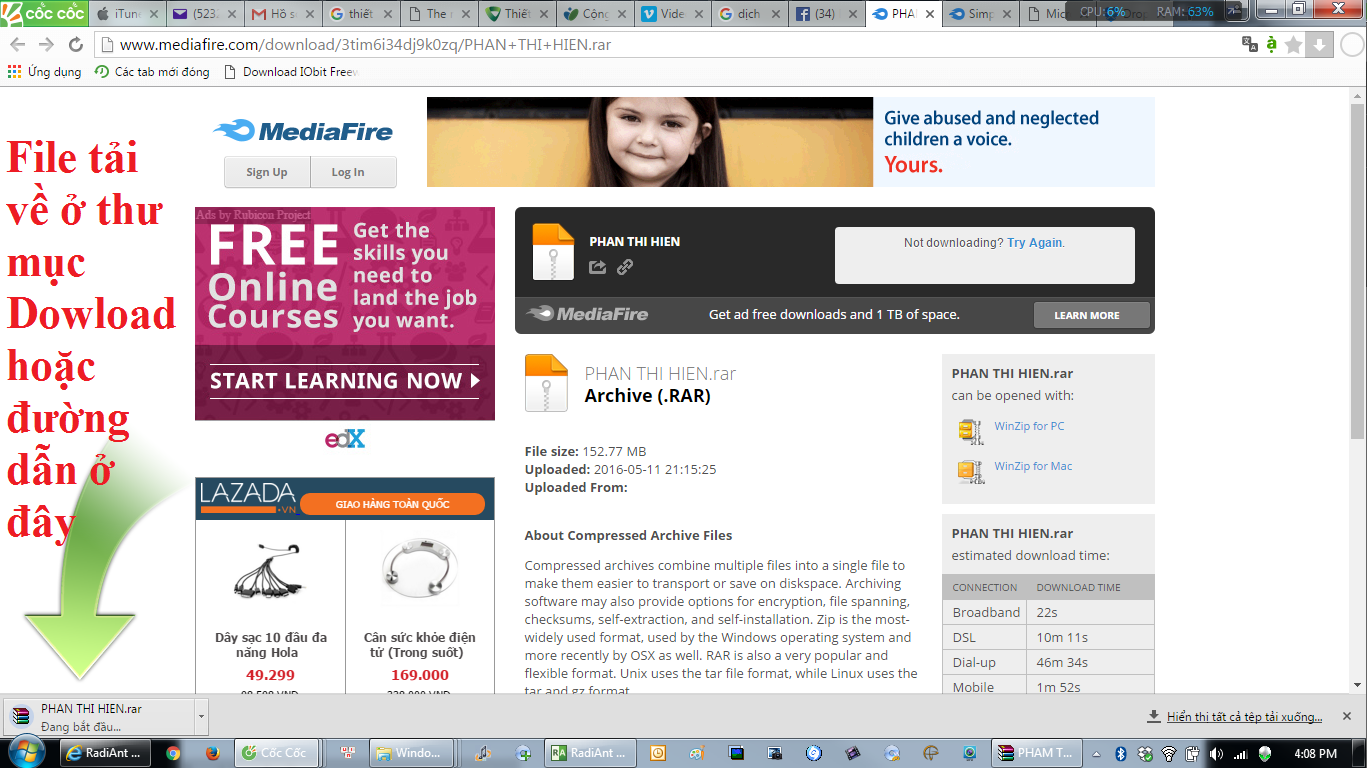Open Lazada Dây sạc 10 đầu product
Viewport: 1367px width, 768px height.
click(x=271, y=605)
